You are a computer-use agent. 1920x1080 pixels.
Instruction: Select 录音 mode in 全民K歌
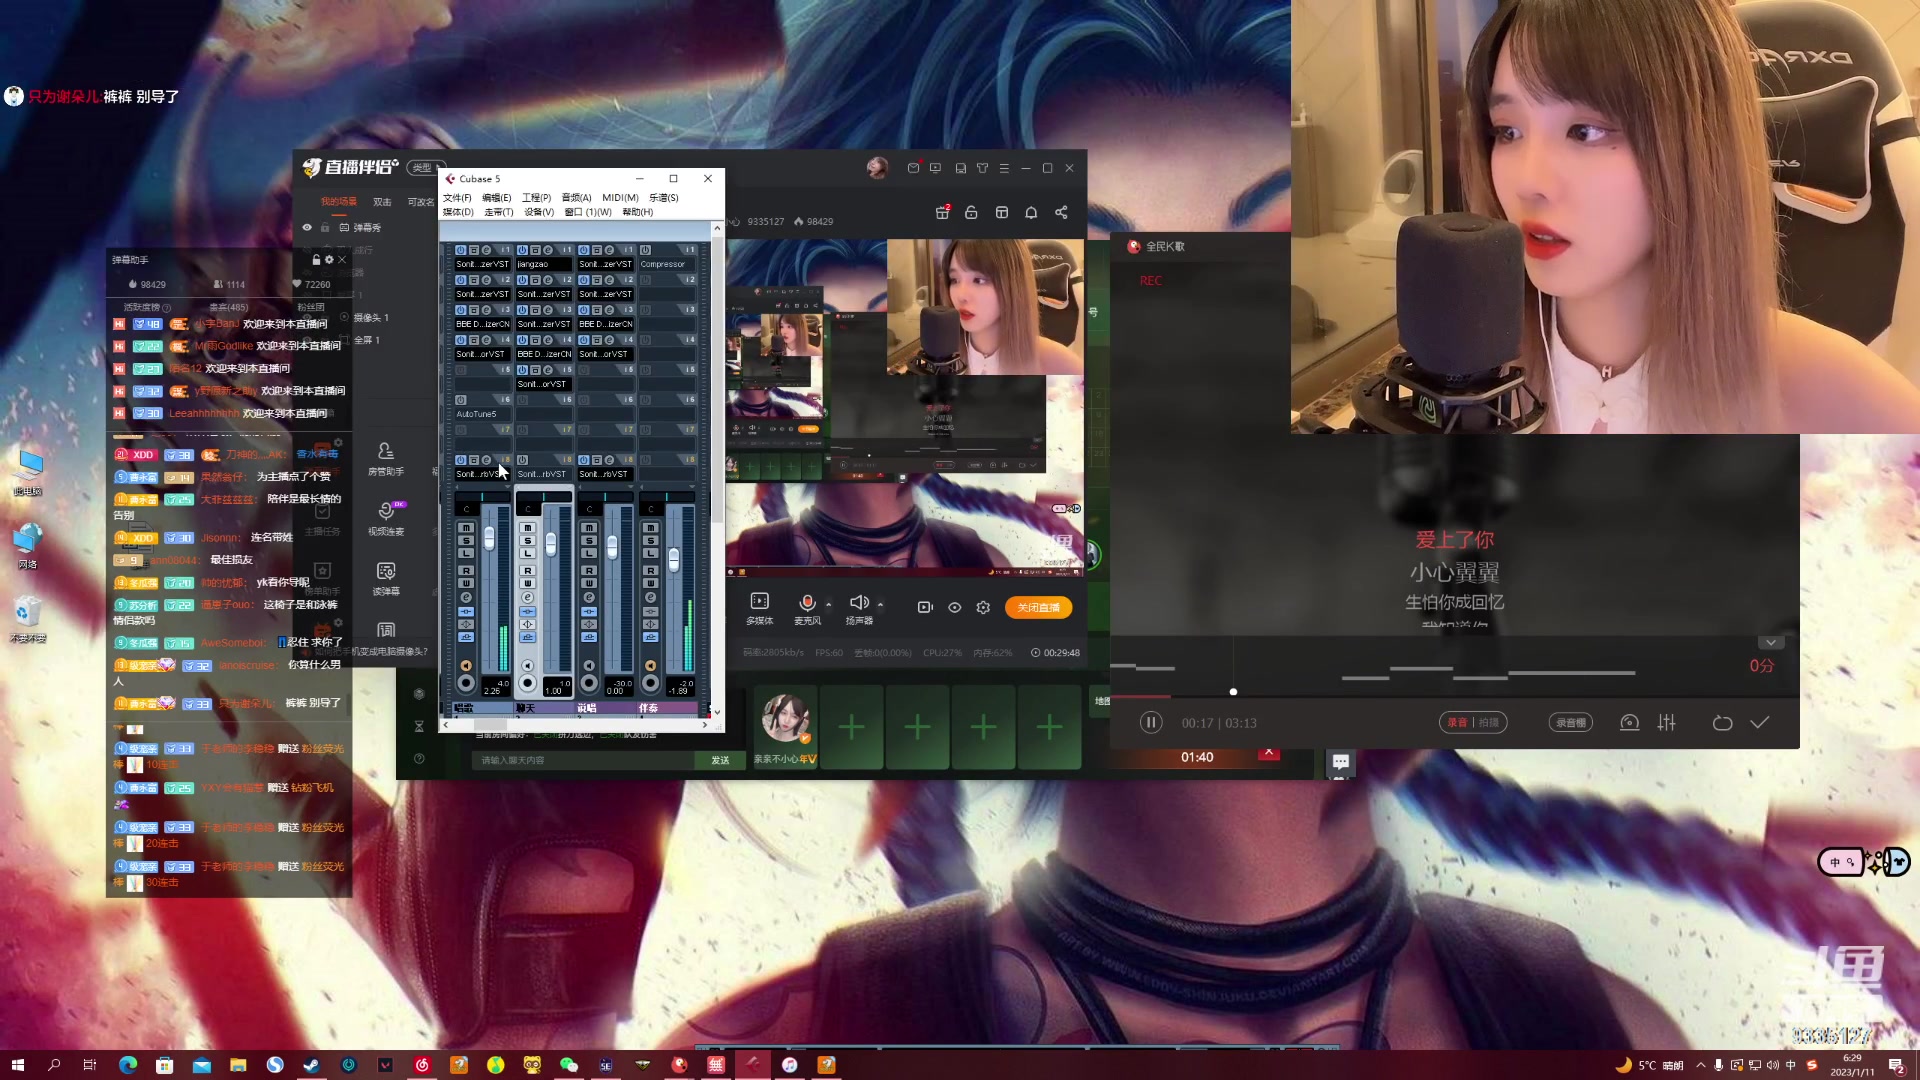pyautogui.click(x=1457, y=722)
